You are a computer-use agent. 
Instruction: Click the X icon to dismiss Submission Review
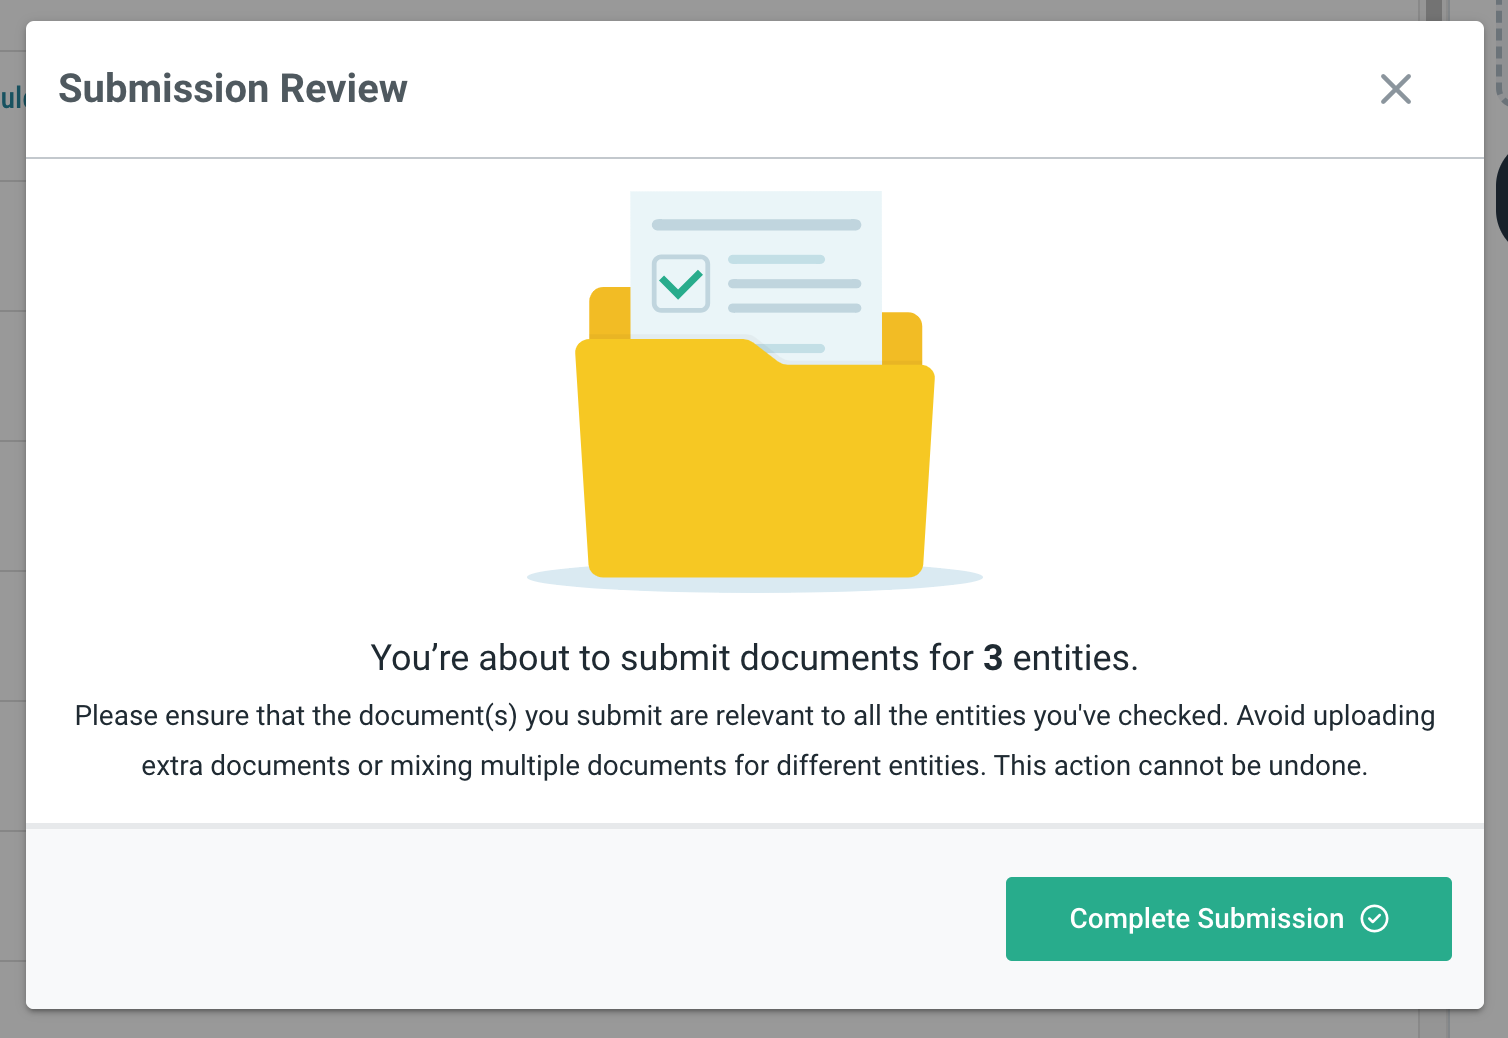1396,89
